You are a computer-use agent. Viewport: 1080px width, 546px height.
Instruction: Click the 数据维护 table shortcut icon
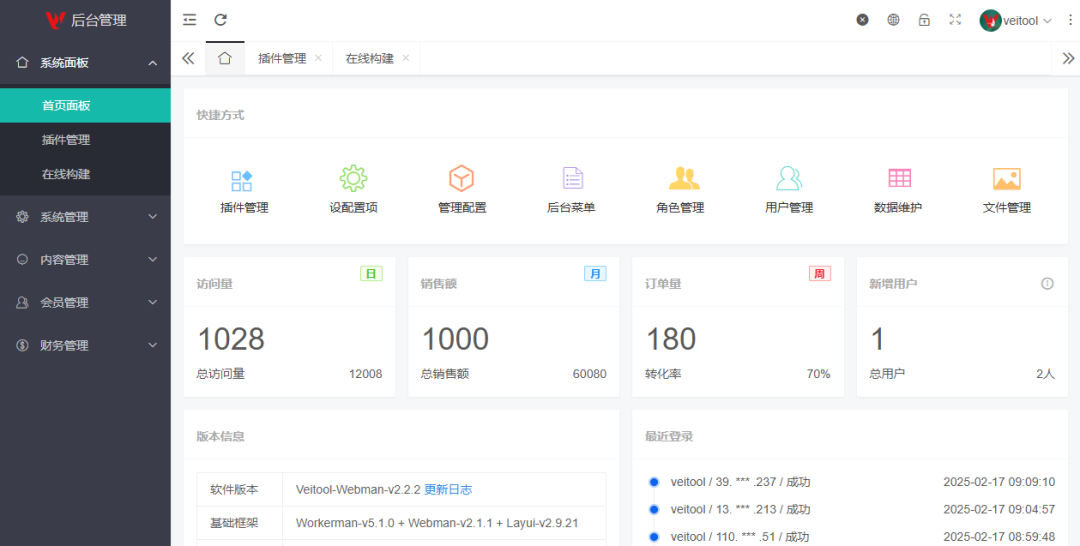pos(900,178)
